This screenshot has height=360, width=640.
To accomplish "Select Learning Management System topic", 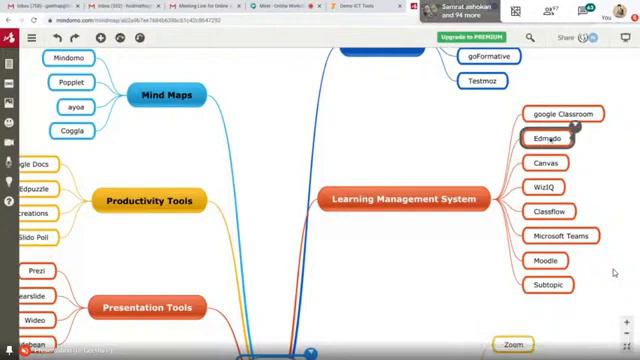I will click(x=404, y=199).
